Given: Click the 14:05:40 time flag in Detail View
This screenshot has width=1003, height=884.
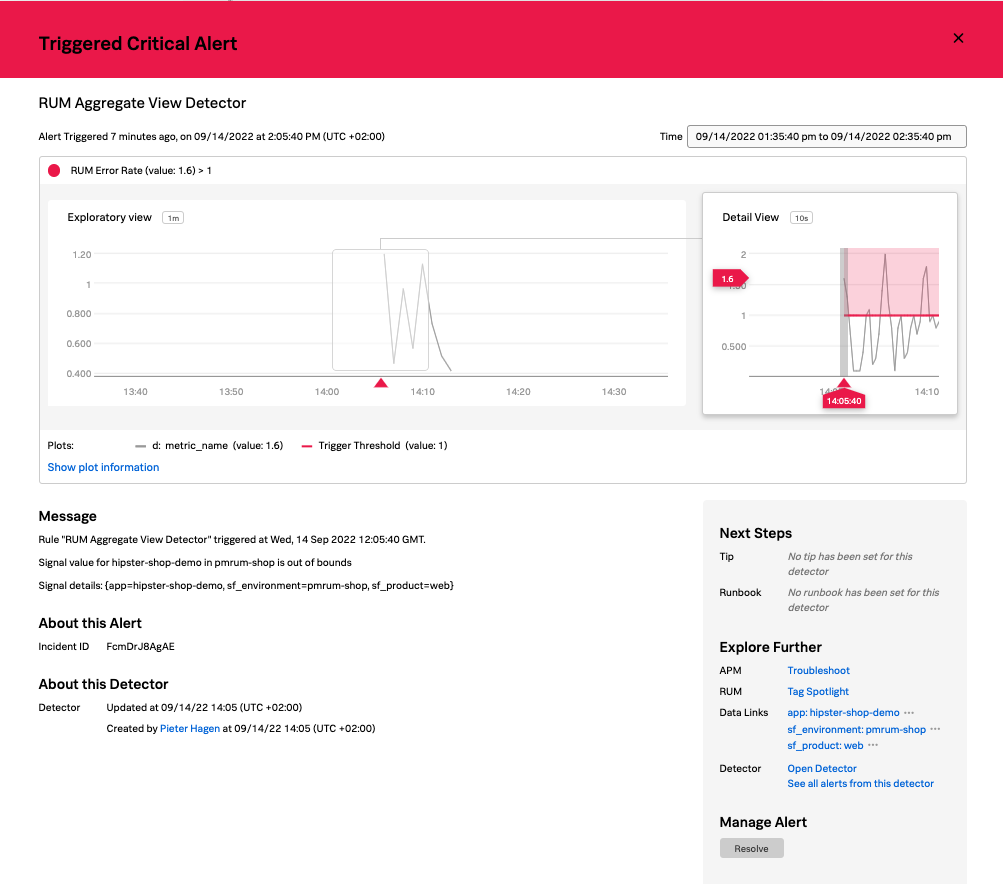Looking at the screenshot, I should tap(843, 400).
